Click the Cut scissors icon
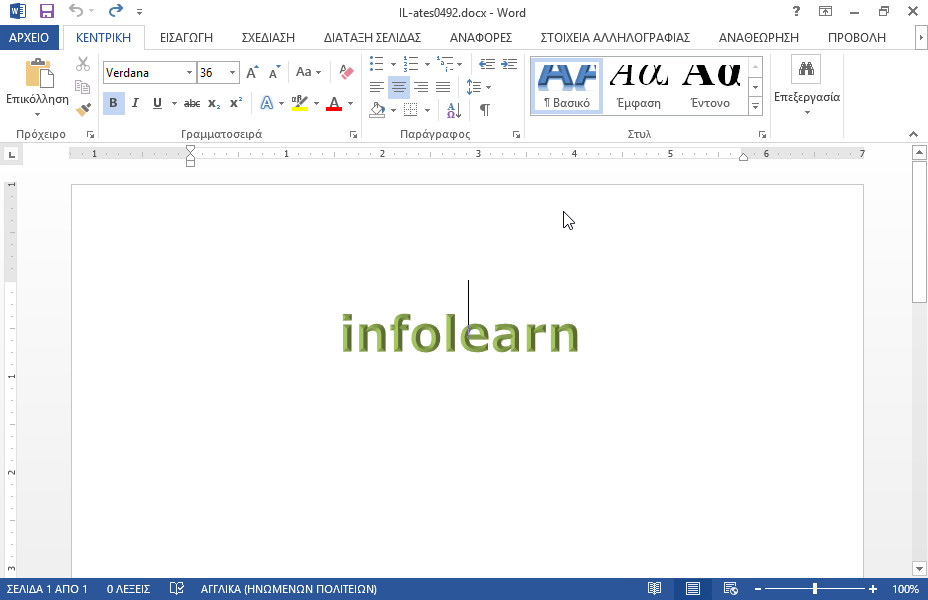 [83, 64]
